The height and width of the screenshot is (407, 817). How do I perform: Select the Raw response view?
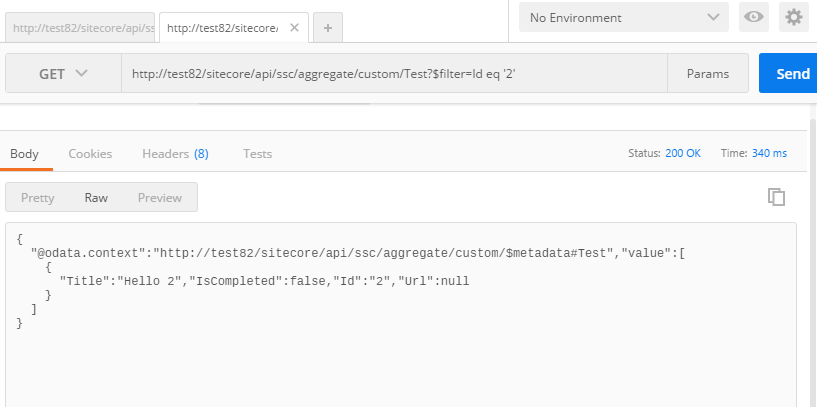(96, 198)
